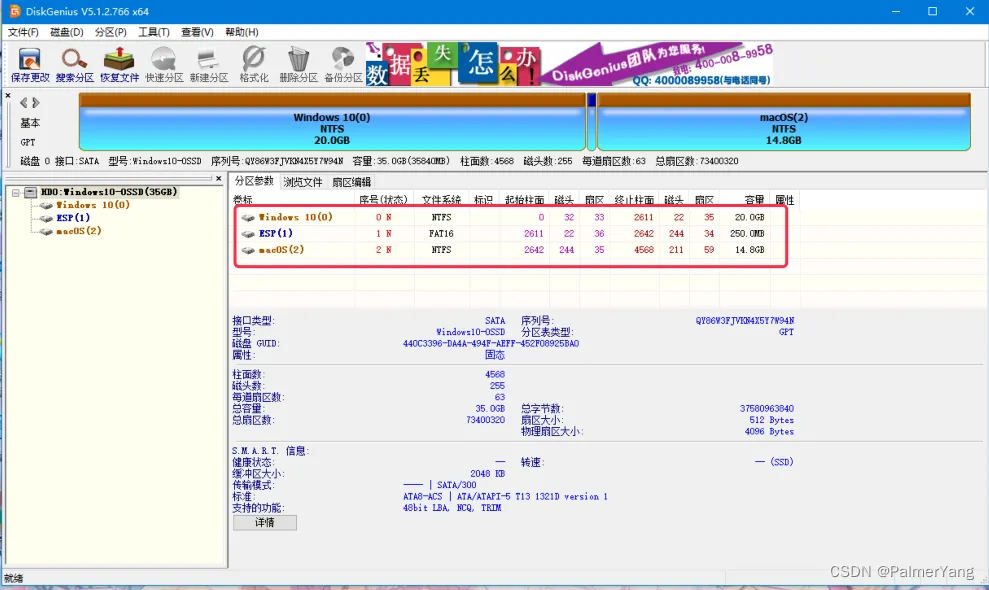Image resolution: width=989 pixels, height=590 pixels.
Task: Launch the Recover Files (恢复文件) tool
Action: click(119, 62)
